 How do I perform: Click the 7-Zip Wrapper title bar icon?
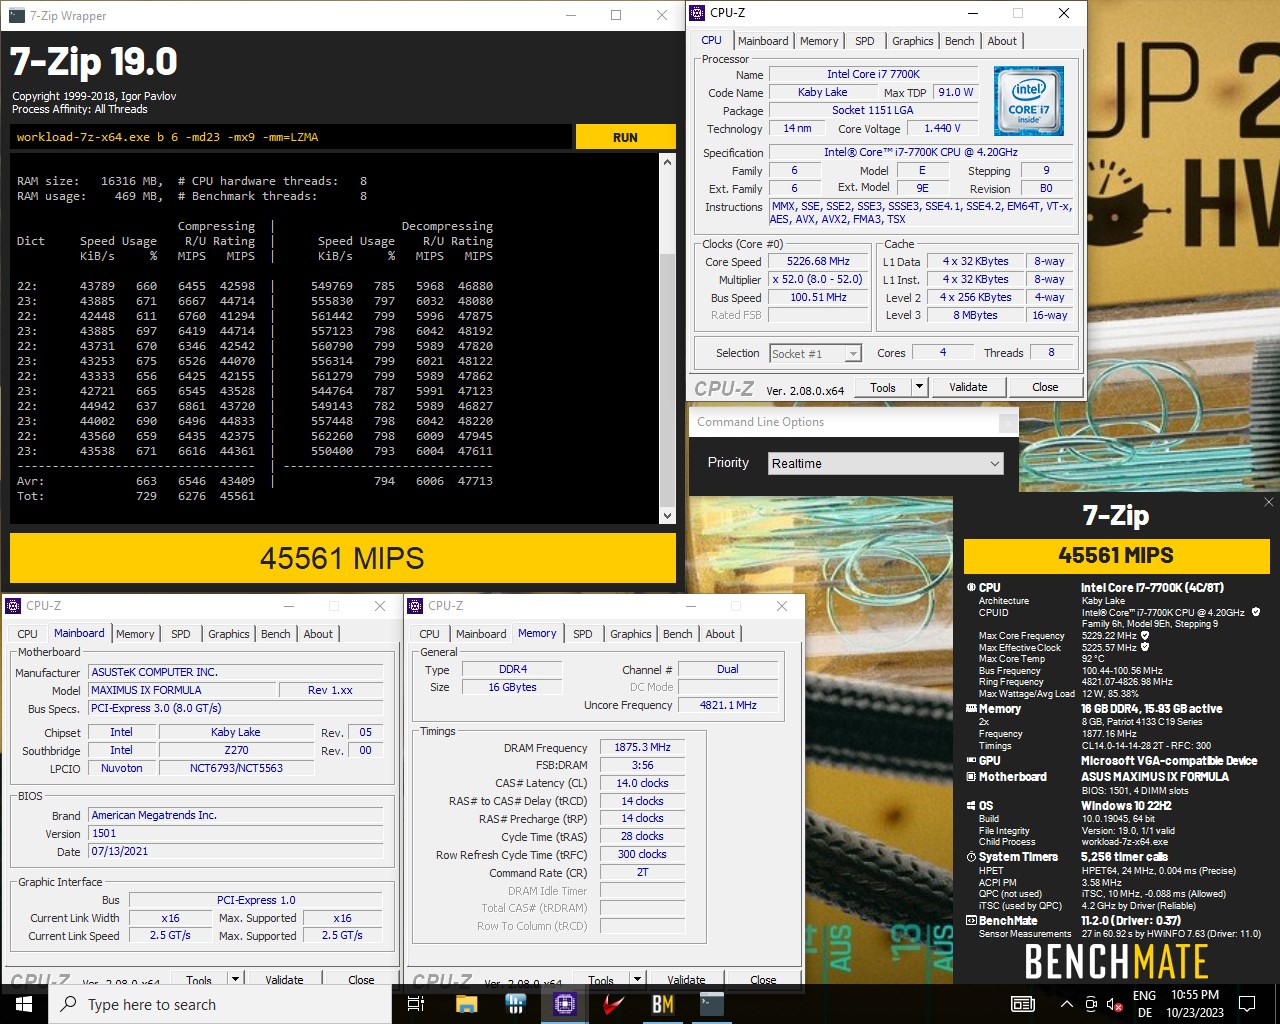tap(16, 15)
